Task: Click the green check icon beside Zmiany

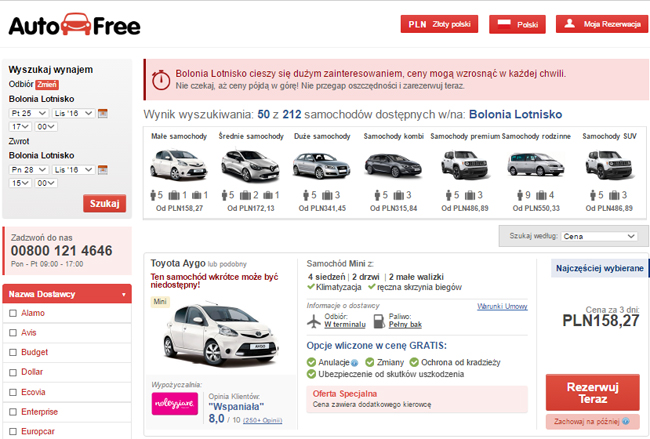Action: [369, 362]
